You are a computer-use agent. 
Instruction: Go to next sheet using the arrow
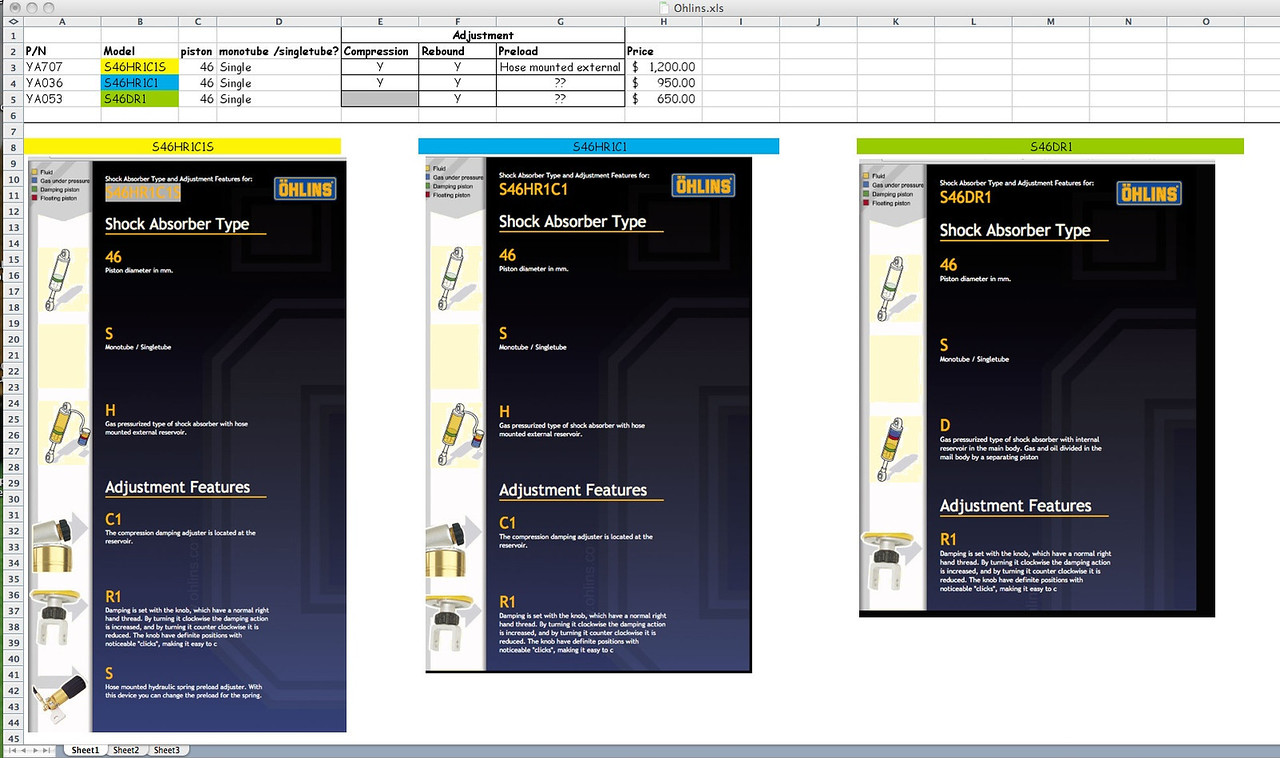coord(36,750)
